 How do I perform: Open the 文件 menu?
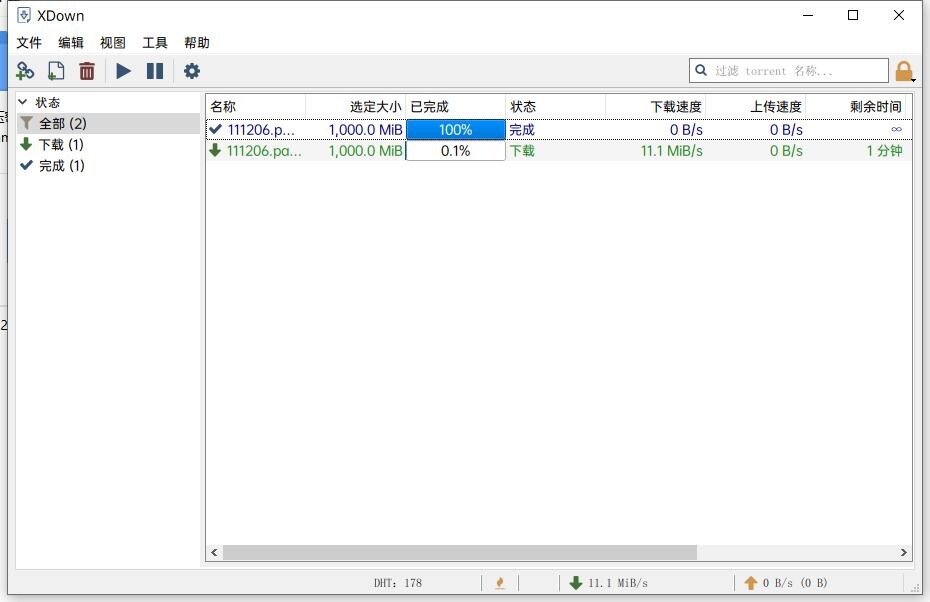29,43
